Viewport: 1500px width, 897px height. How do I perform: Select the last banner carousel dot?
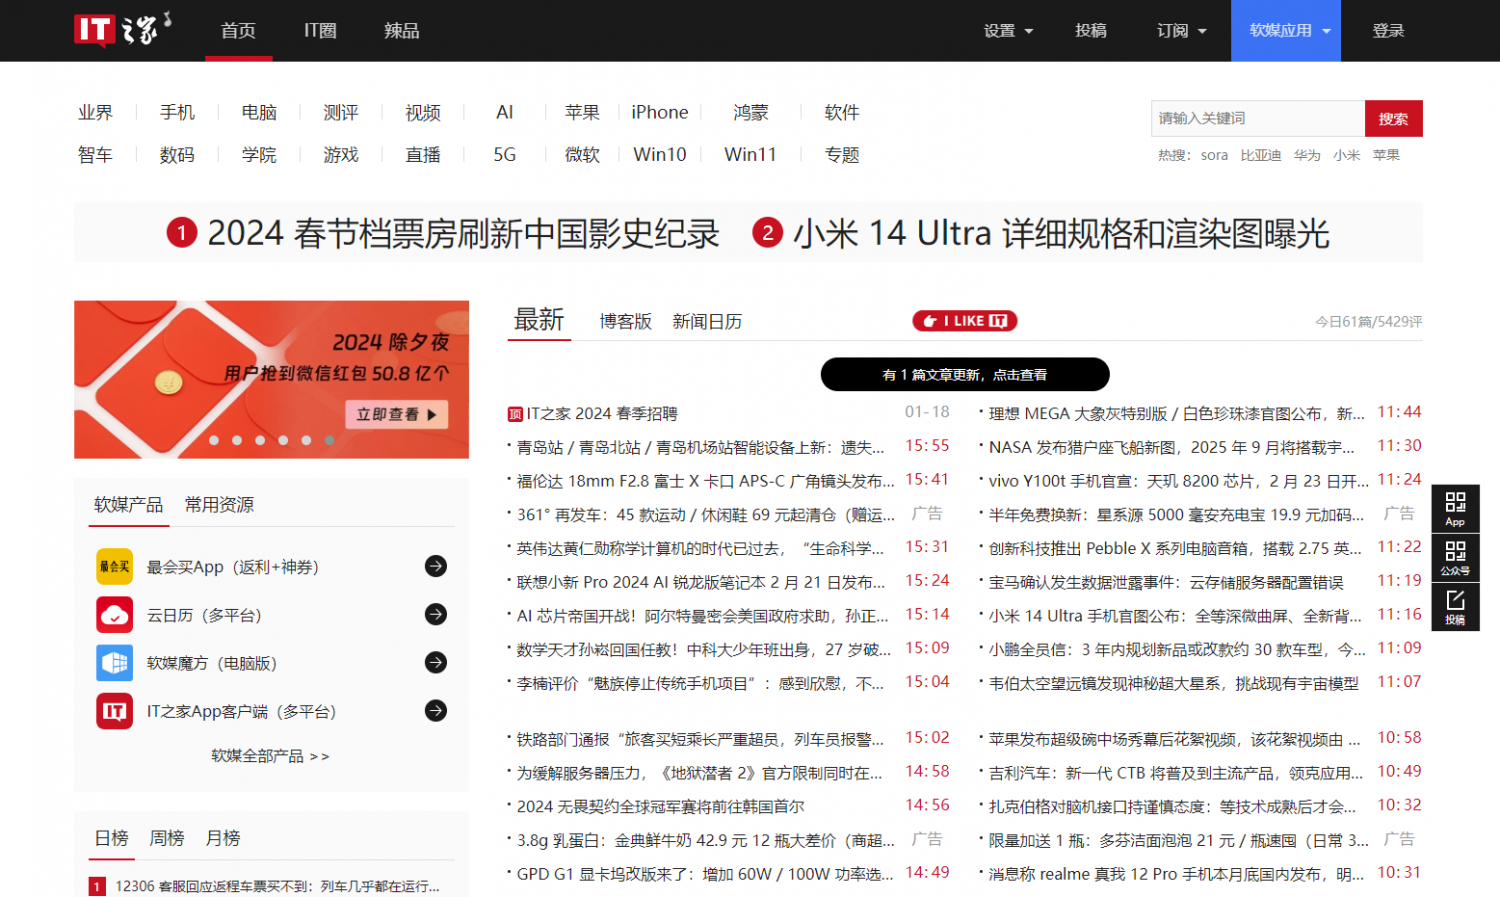click(329, 440)
